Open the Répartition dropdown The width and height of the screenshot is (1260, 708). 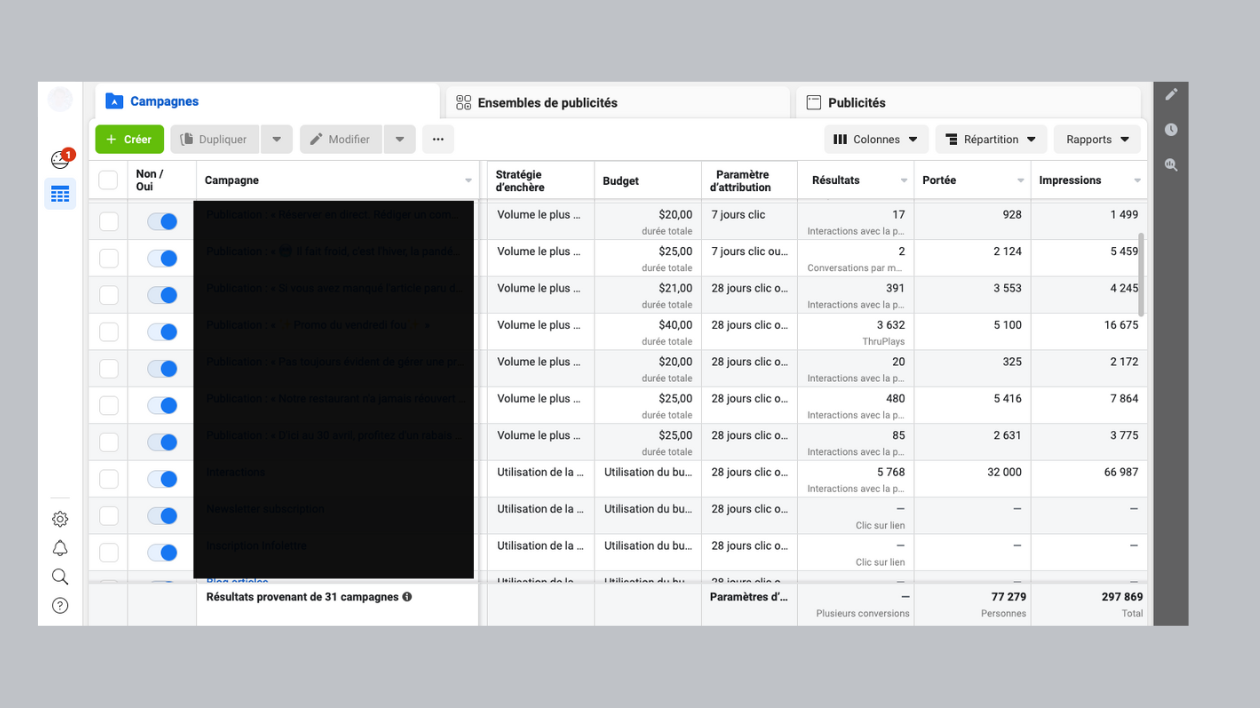click(x=991, y=140)
